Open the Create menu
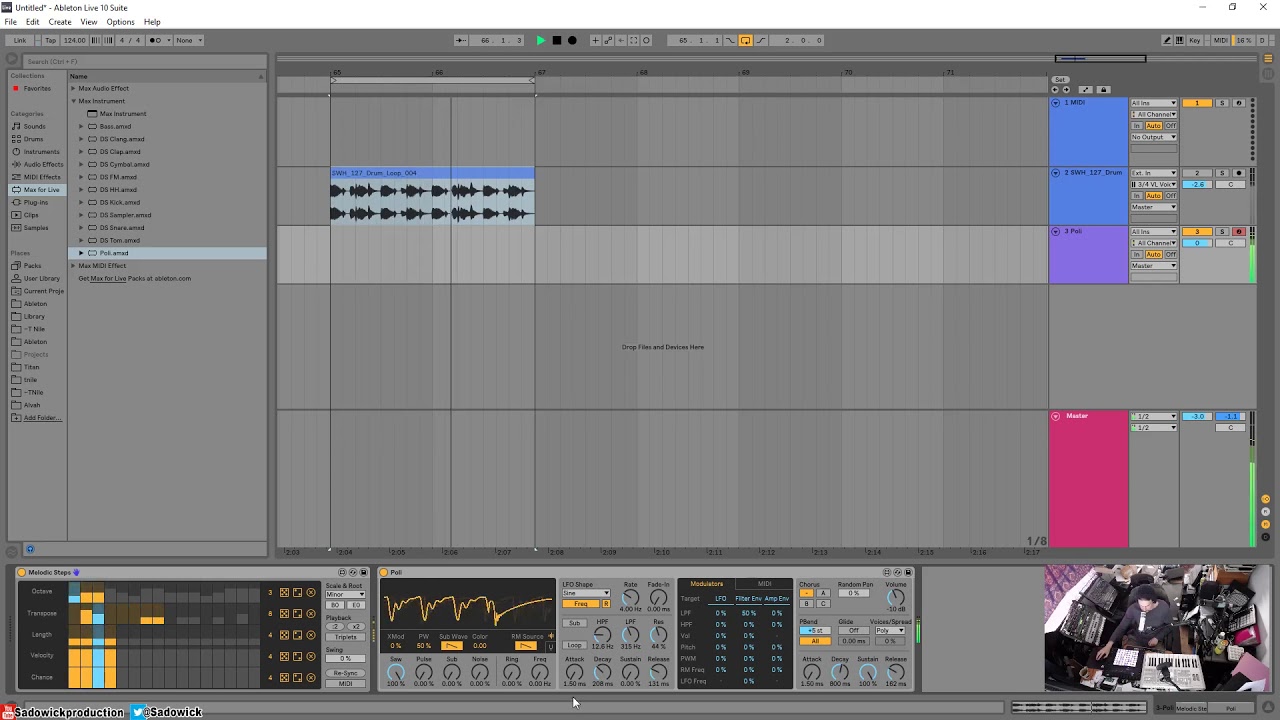1280x720 pixels. [60, 22]
